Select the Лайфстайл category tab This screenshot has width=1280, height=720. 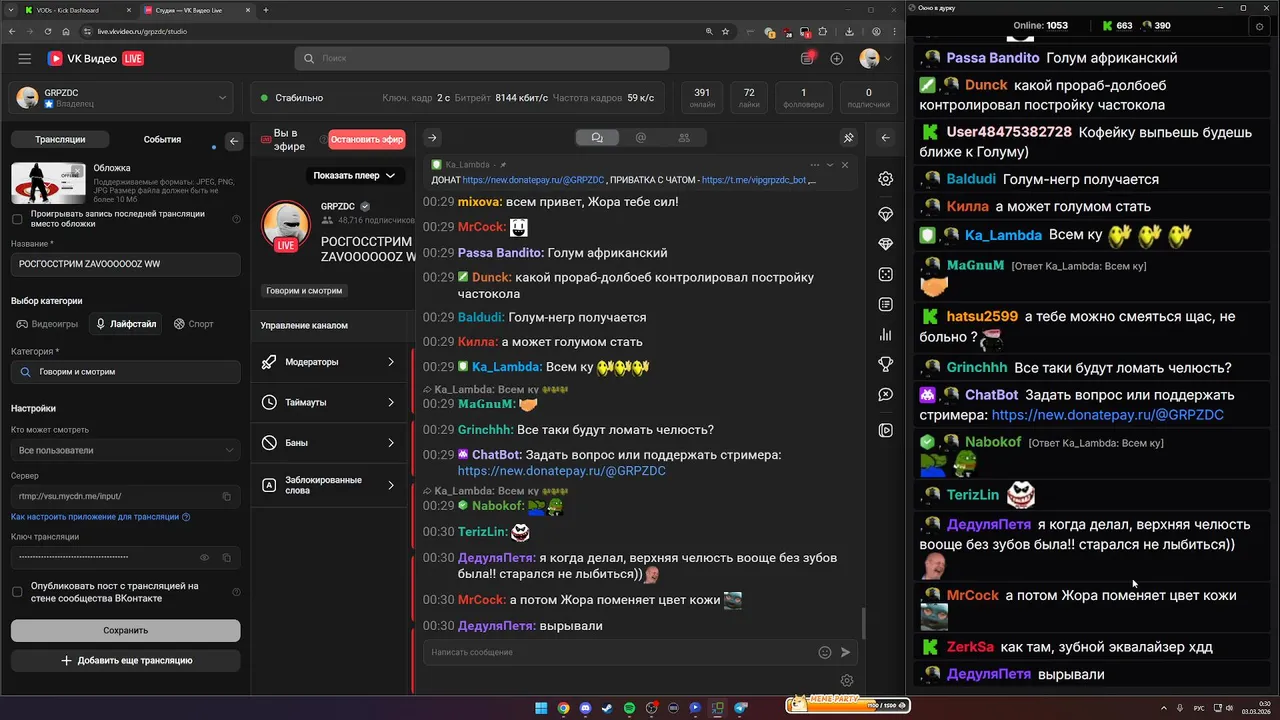pos(126,324)
